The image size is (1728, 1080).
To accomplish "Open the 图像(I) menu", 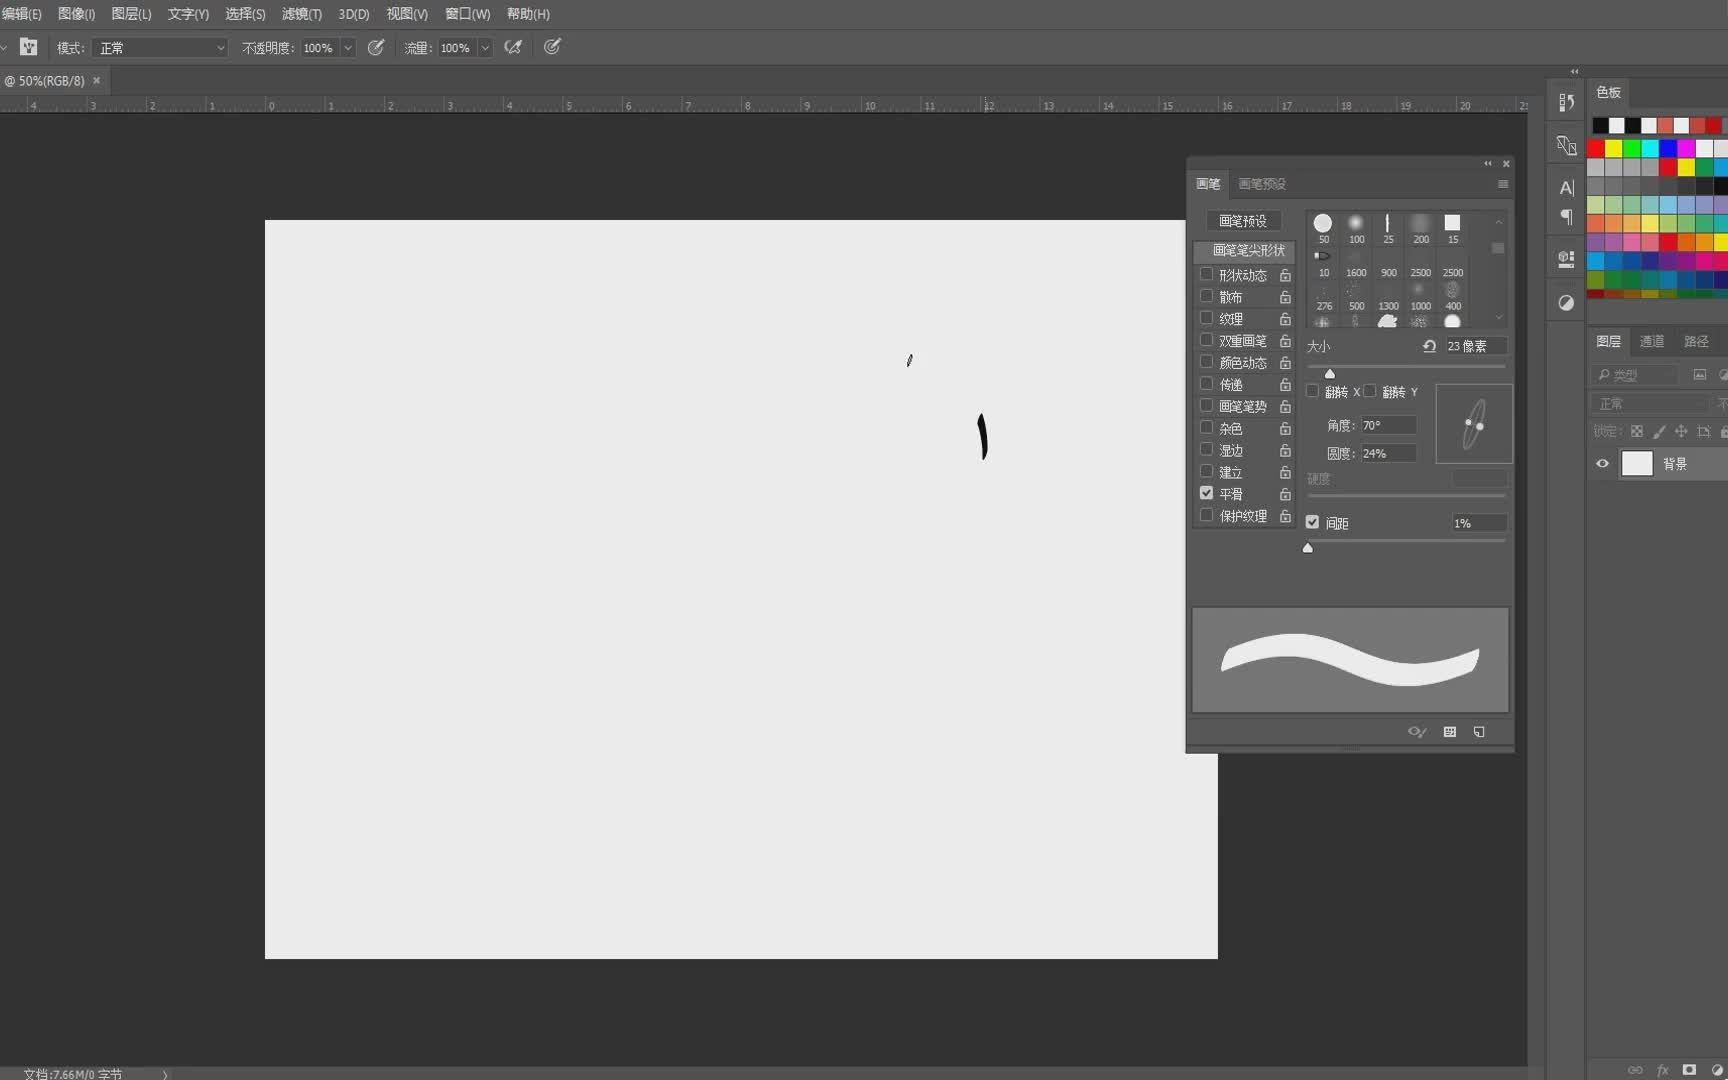I will pyautogui.click(x=77, y=14).
